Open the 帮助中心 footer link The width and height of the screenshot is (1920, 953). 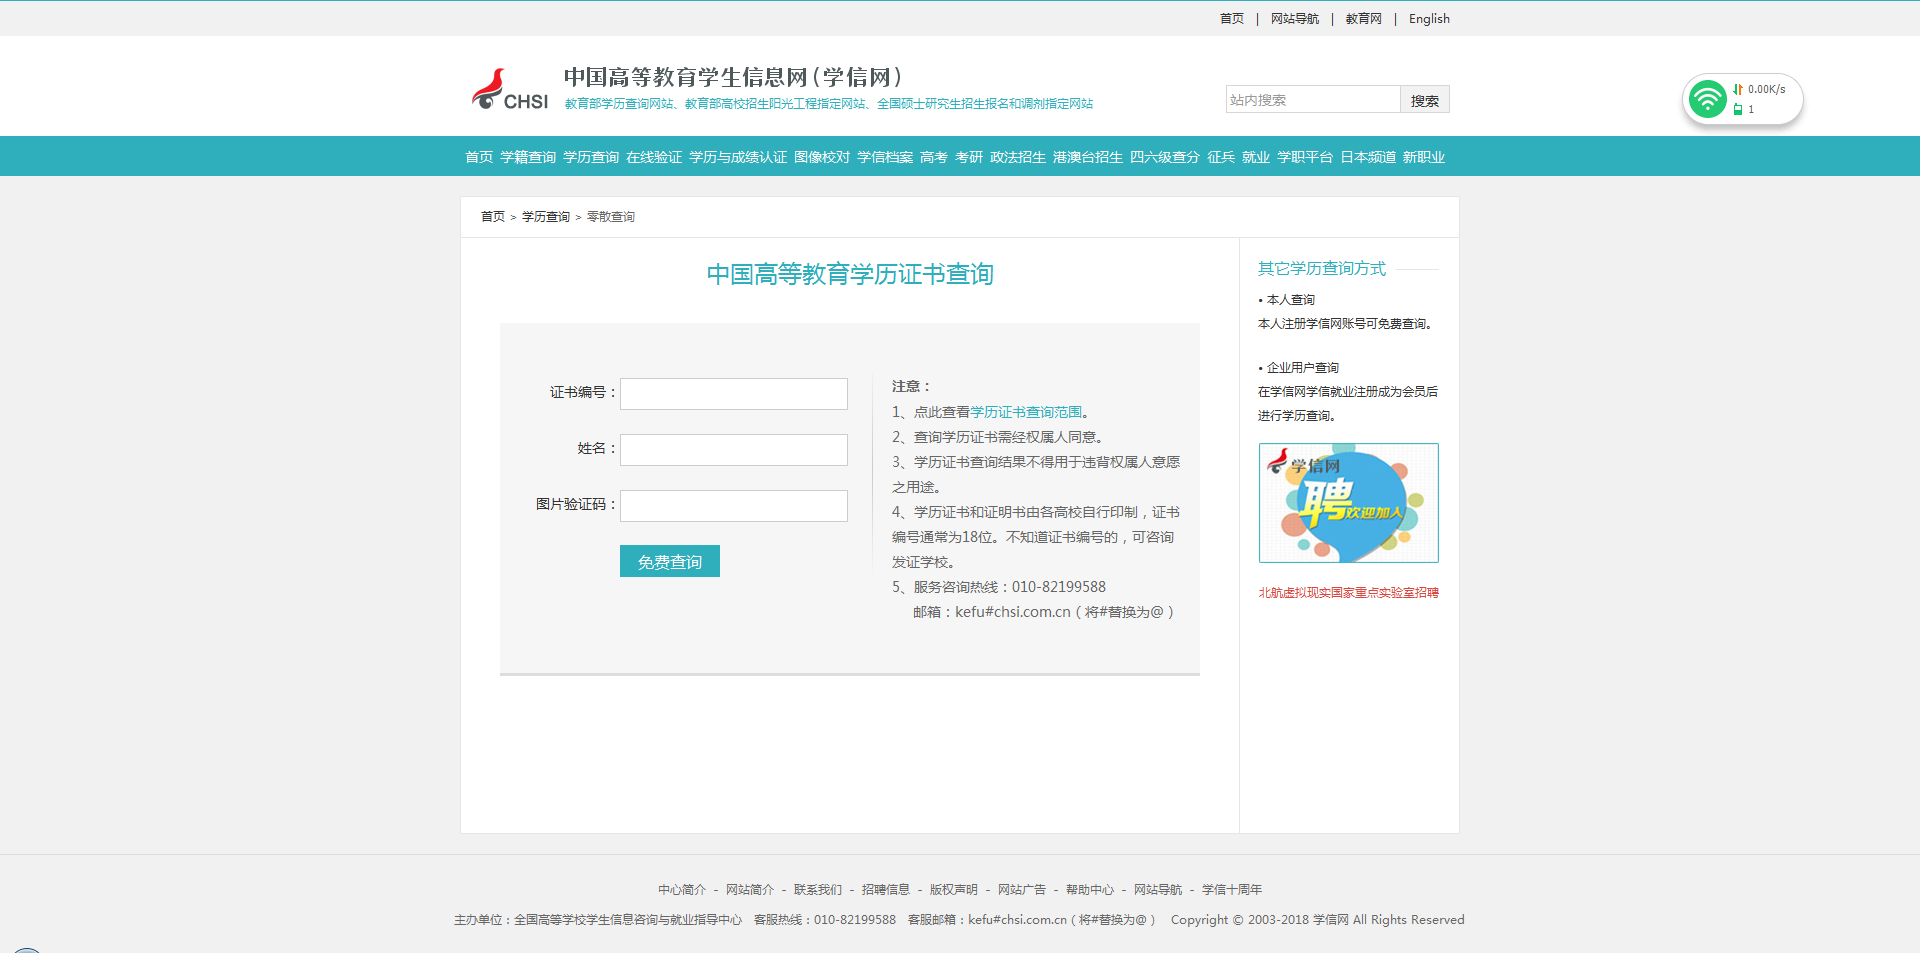(x=1089, y=890)
